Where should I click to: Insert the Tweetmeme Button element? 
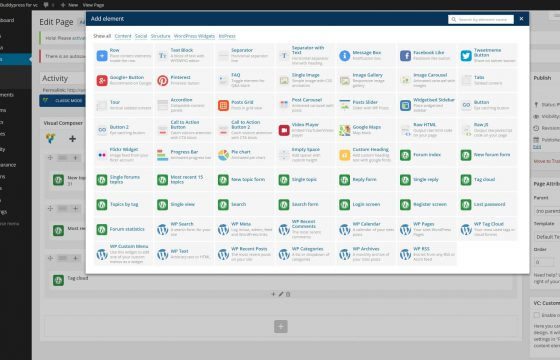click(488, 56)
